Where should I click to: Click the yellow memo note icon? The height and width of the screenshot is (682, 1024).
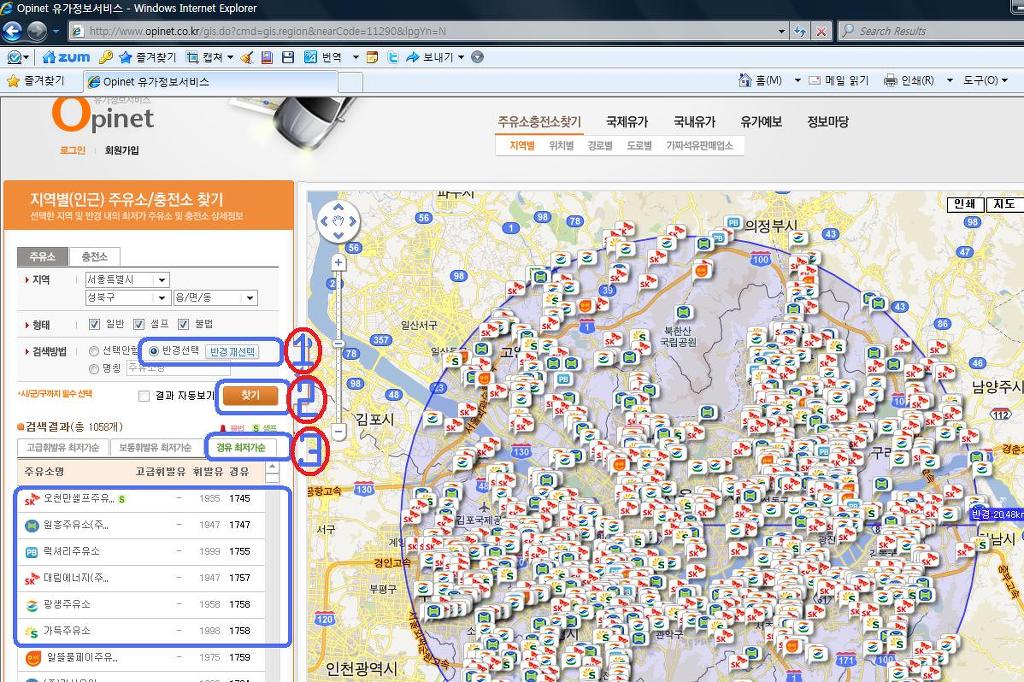372,57
